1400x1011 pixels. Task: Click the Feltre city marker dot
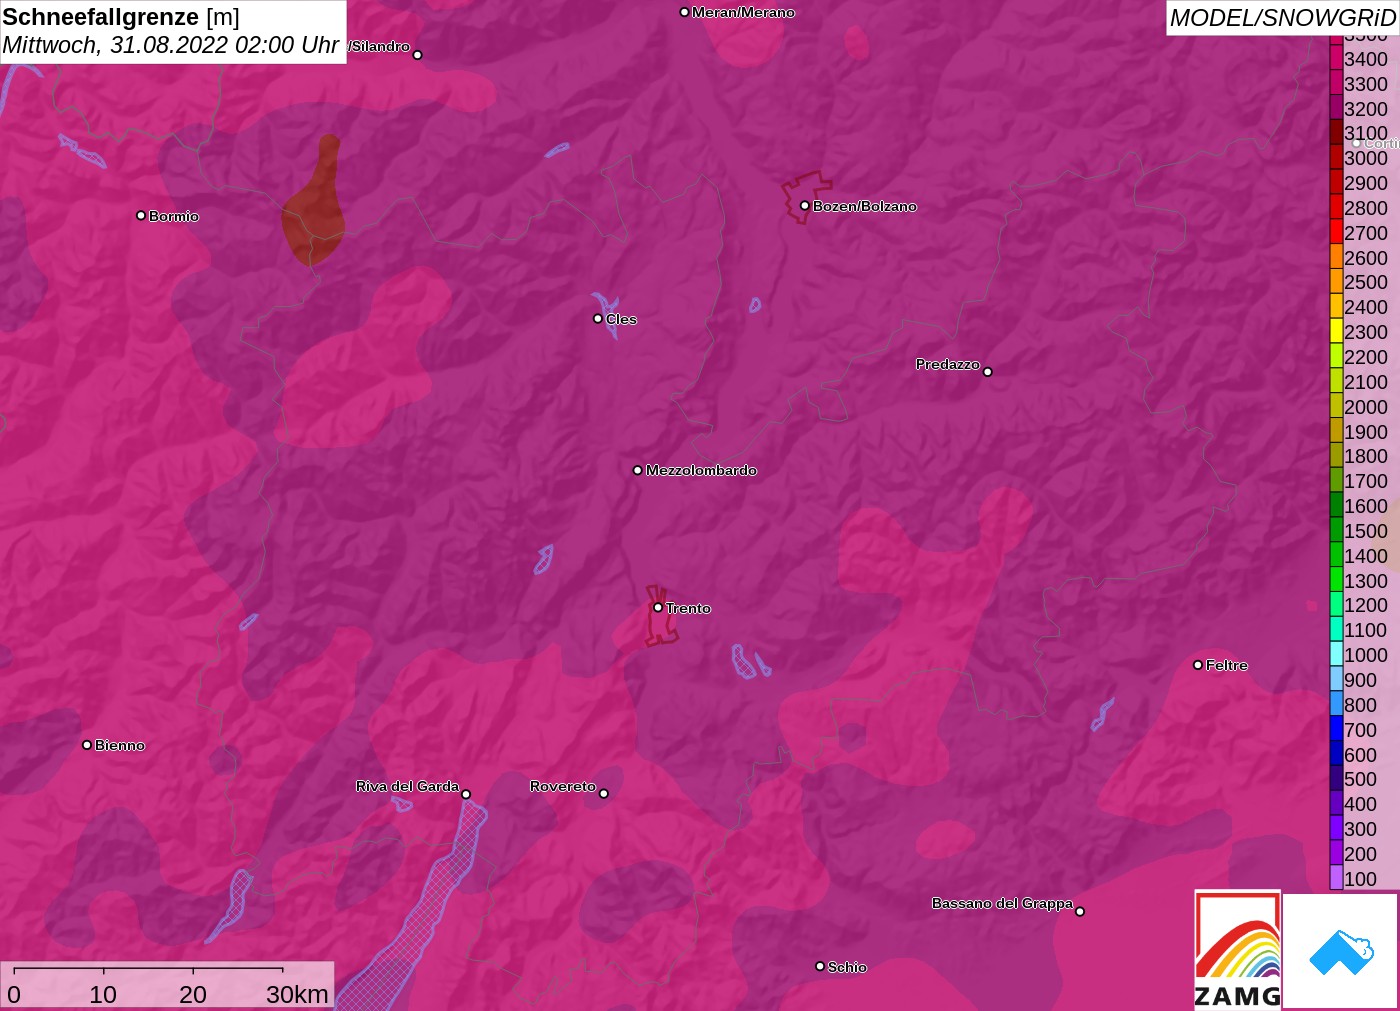pos(1198,665)
